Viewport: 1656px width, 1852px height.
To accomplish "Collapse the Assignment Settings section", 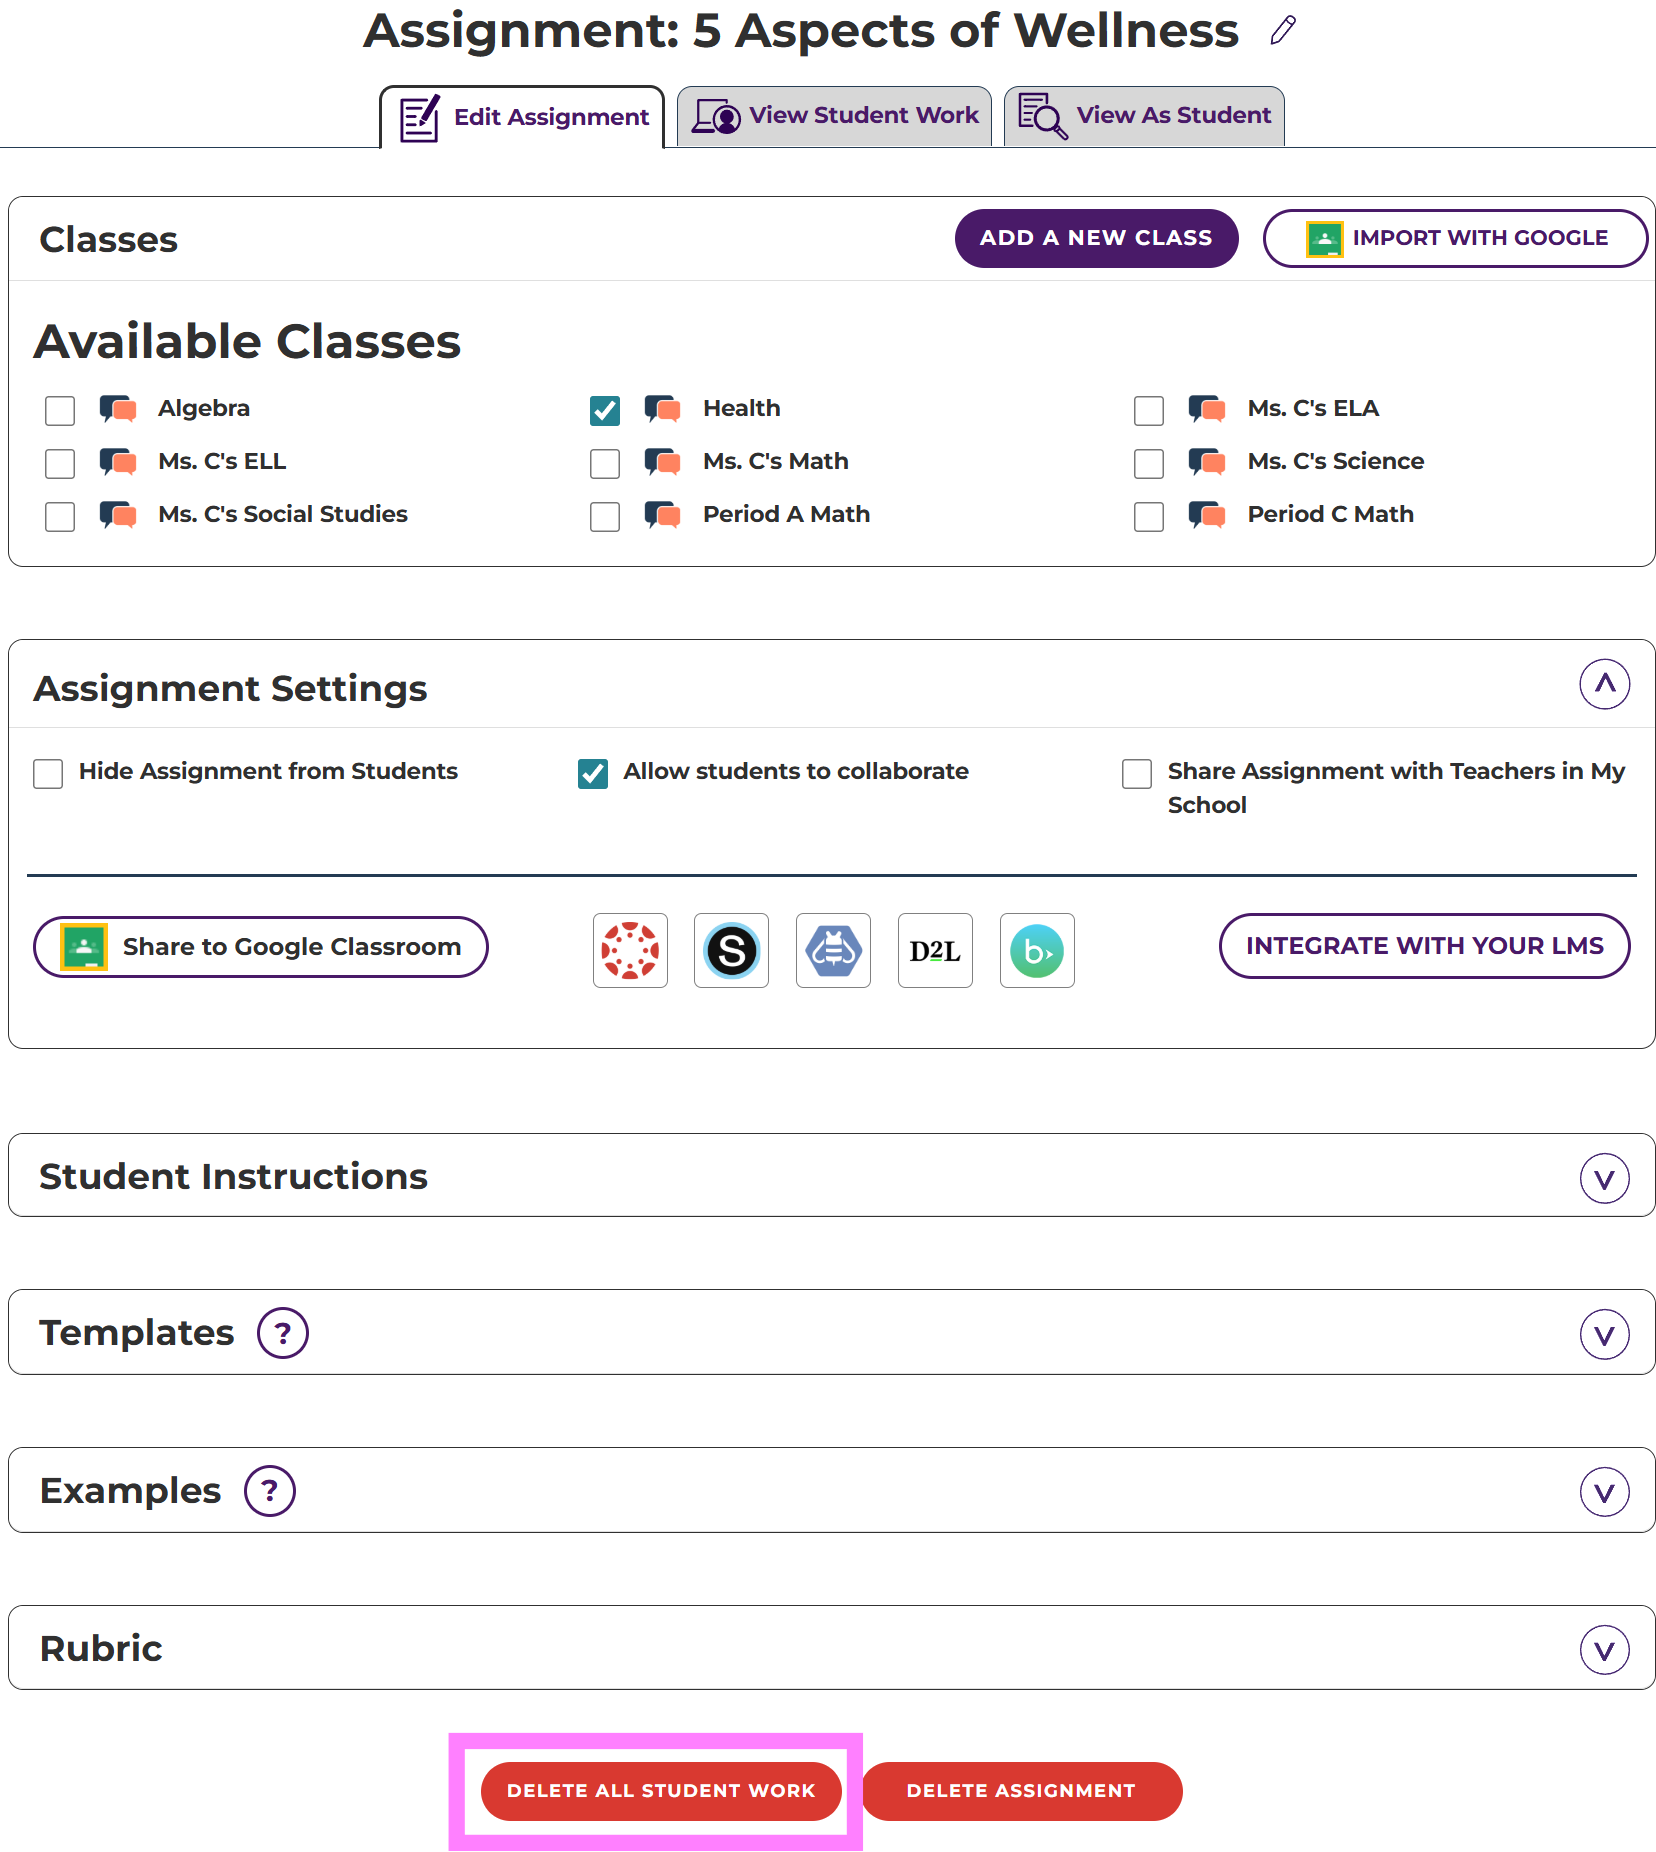I will [1604, 684].
